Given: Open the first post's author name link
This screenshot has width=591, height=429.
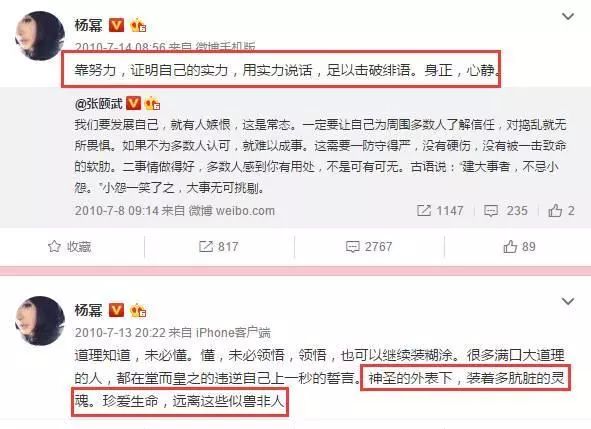Looking at the screenshot, I should point(89,25).
